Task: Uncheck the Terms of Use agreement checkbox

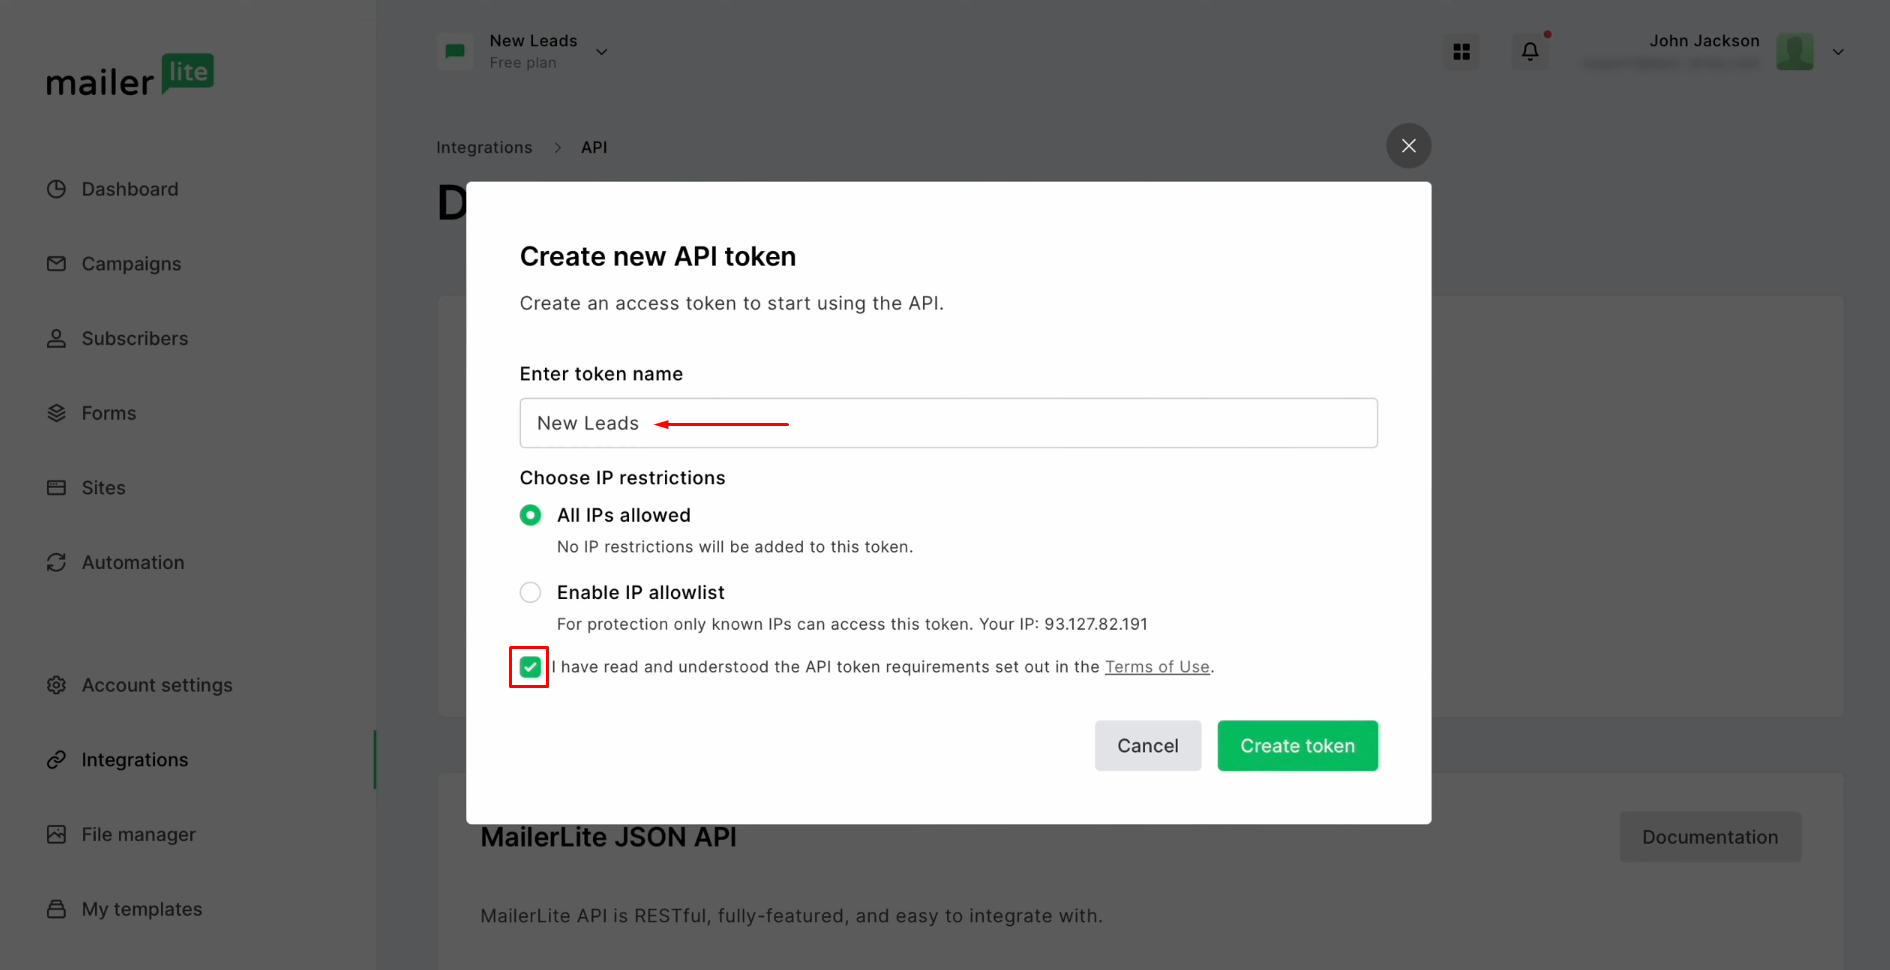Action: (530, 667)
